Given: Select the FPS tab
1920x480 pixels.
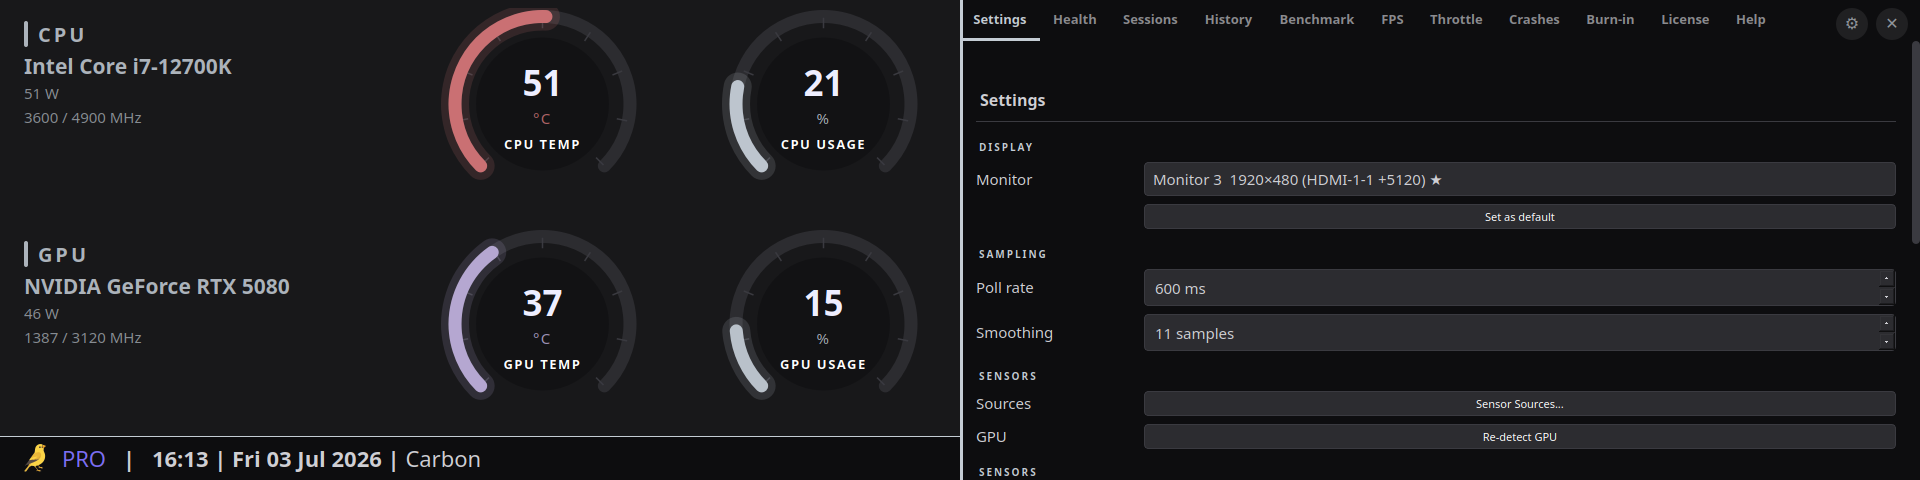Looking at the screenshot, I should coord(1392,19).
